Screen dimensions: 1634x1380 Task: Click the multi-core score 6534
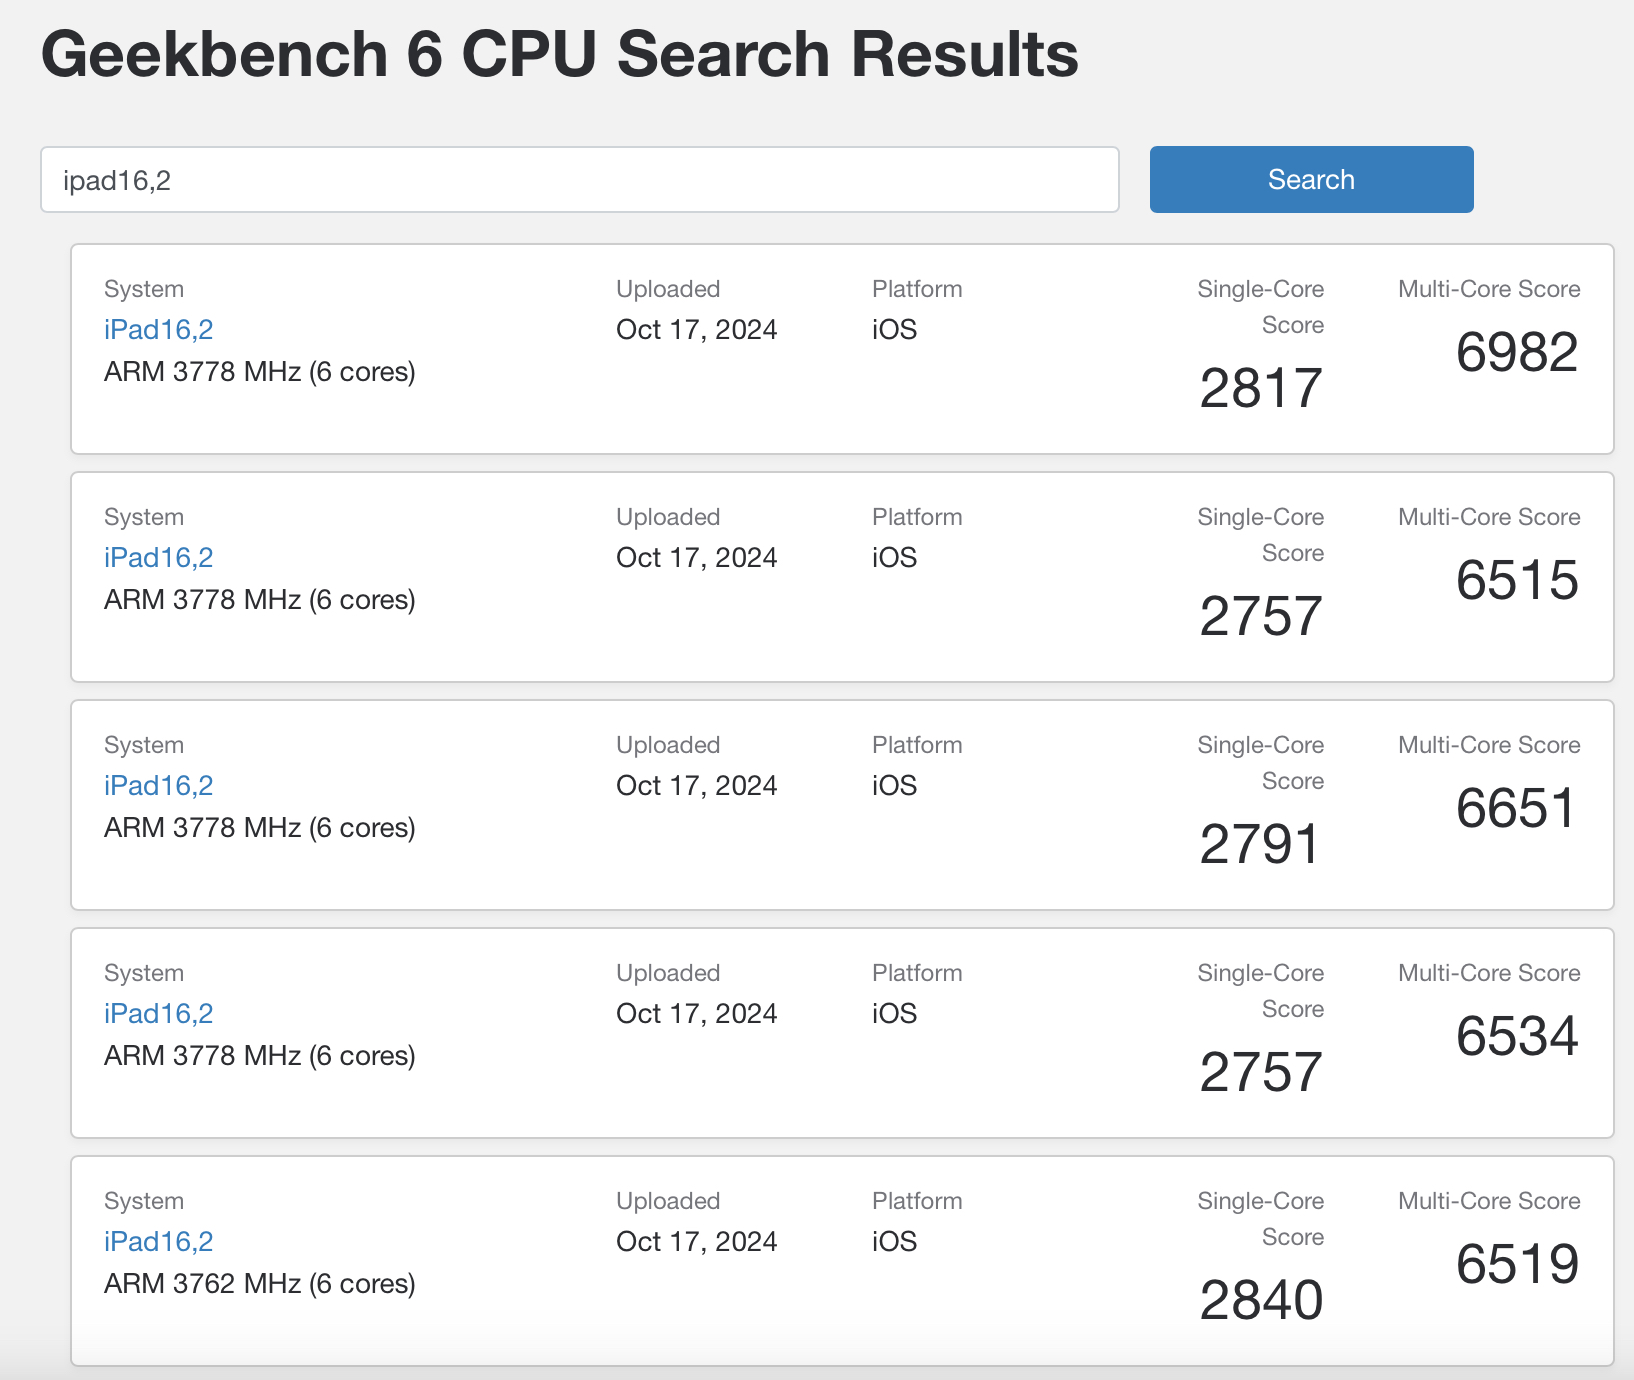[x=1517, y=1036]
